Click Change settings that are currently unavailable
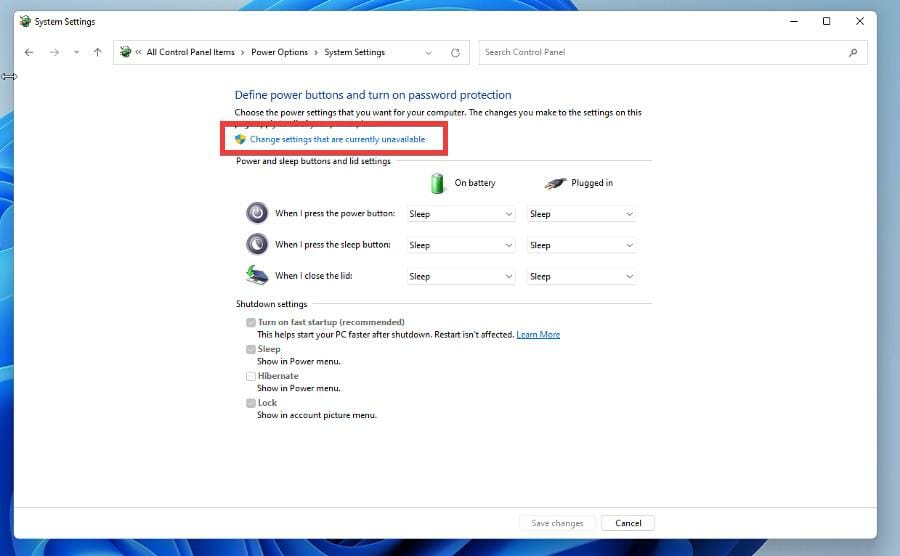Screen dimensions: 900x556 [x=338, y=139]
